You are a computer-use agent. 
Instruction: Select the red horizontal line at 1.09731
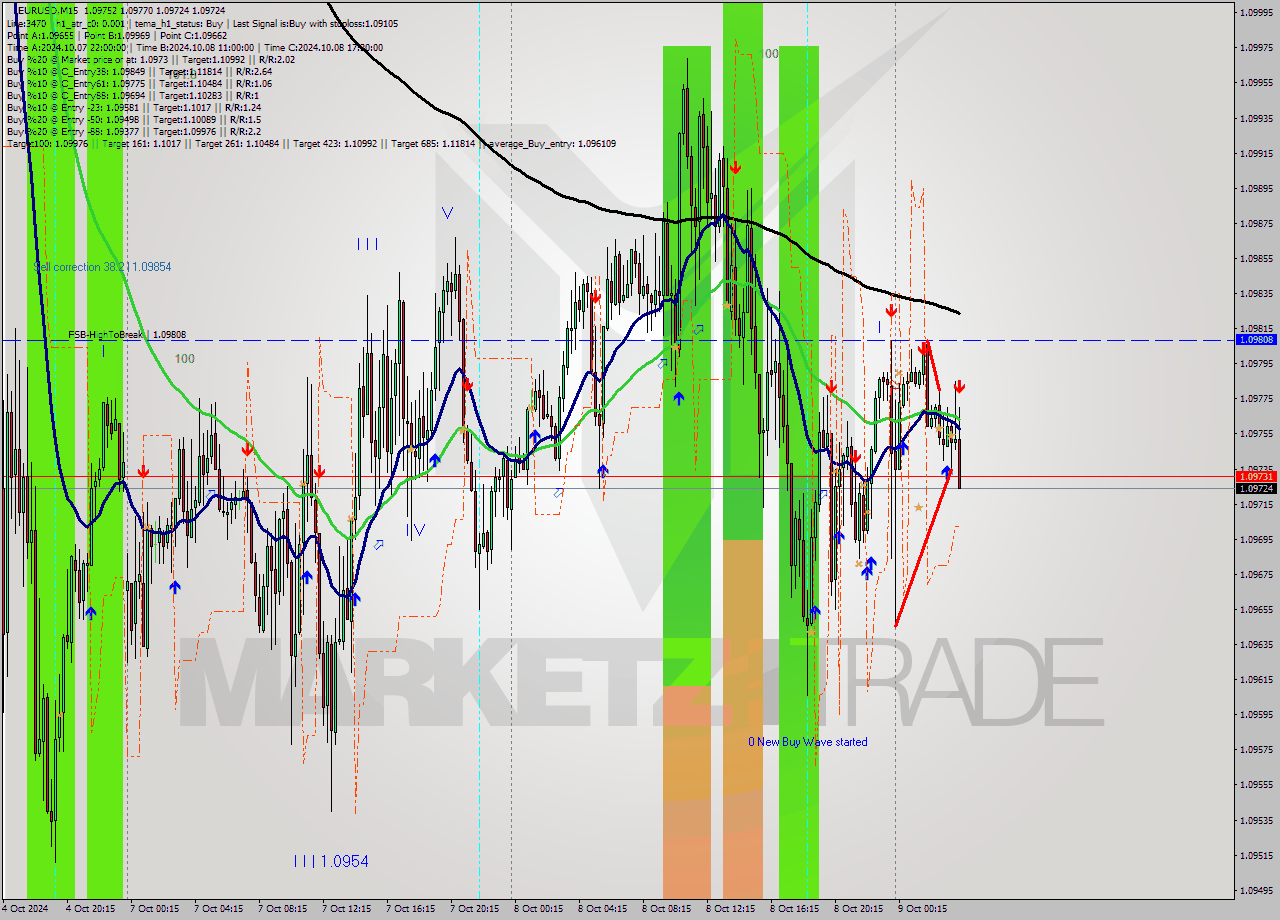point(618,477)
